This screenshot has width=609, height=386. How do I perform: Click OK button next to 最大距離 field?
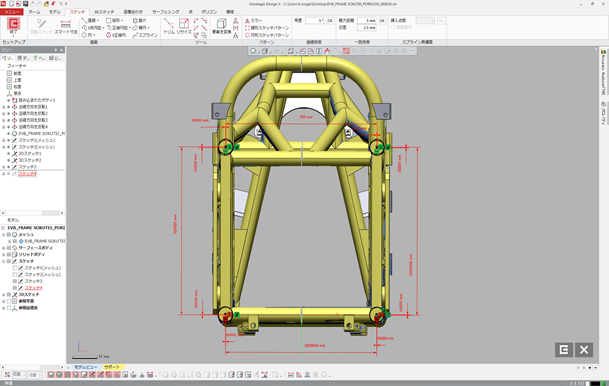[x=382, y=20]
